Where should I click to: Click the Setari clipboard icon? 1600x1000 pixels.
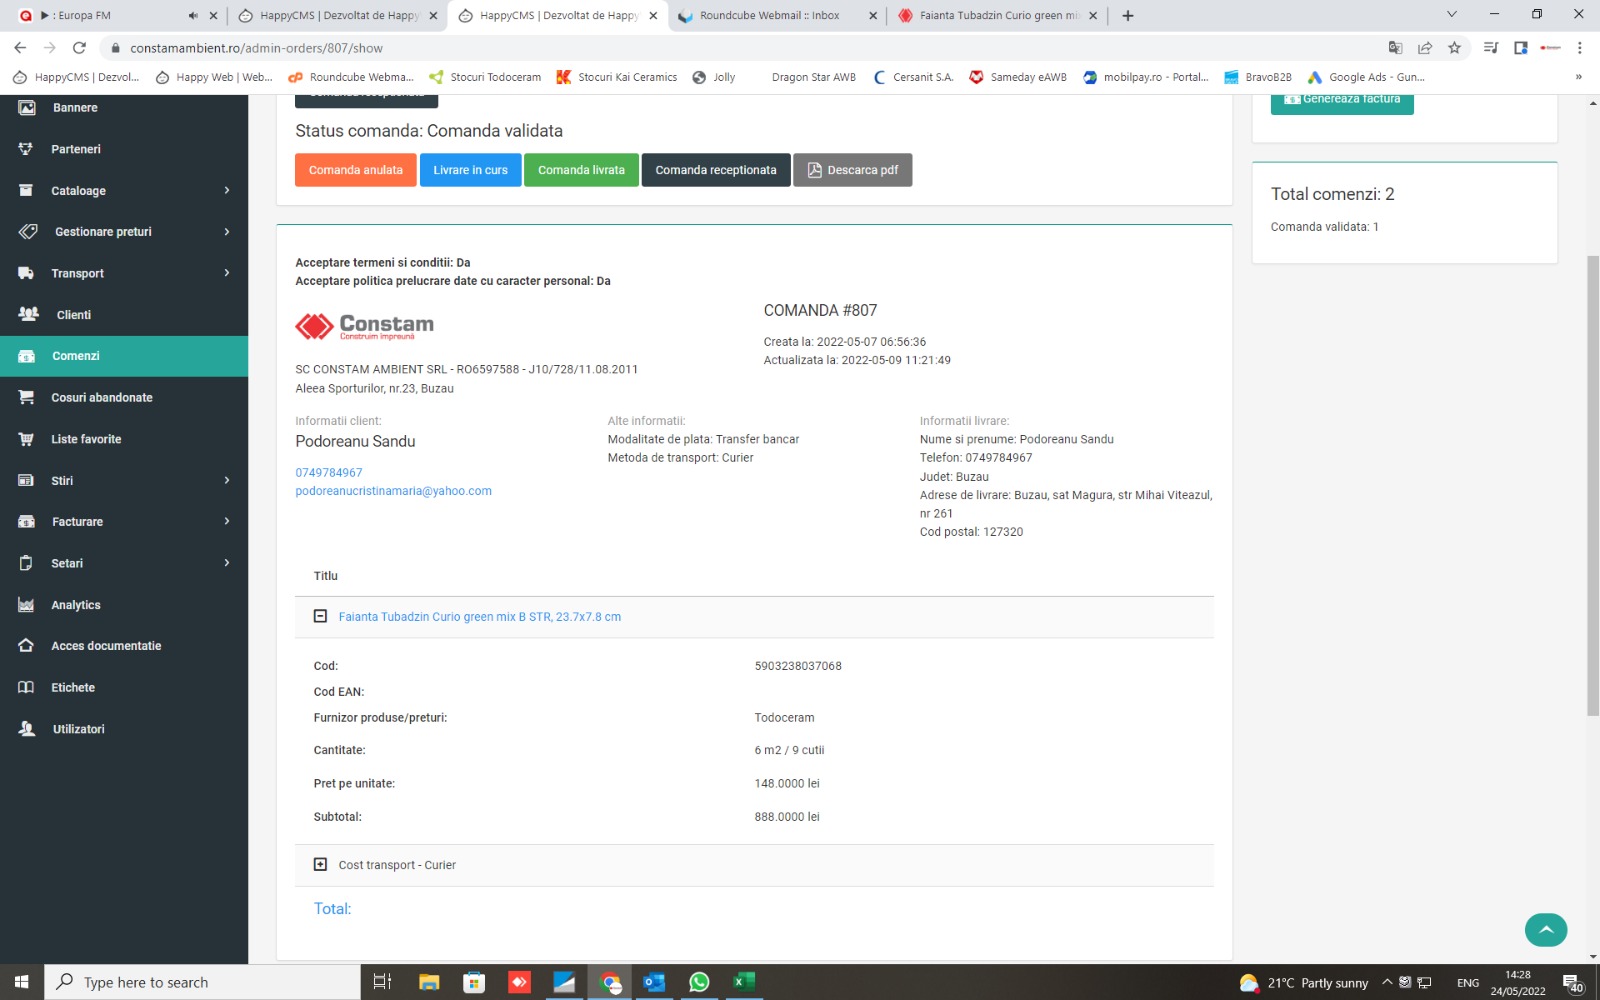(26, 563)
